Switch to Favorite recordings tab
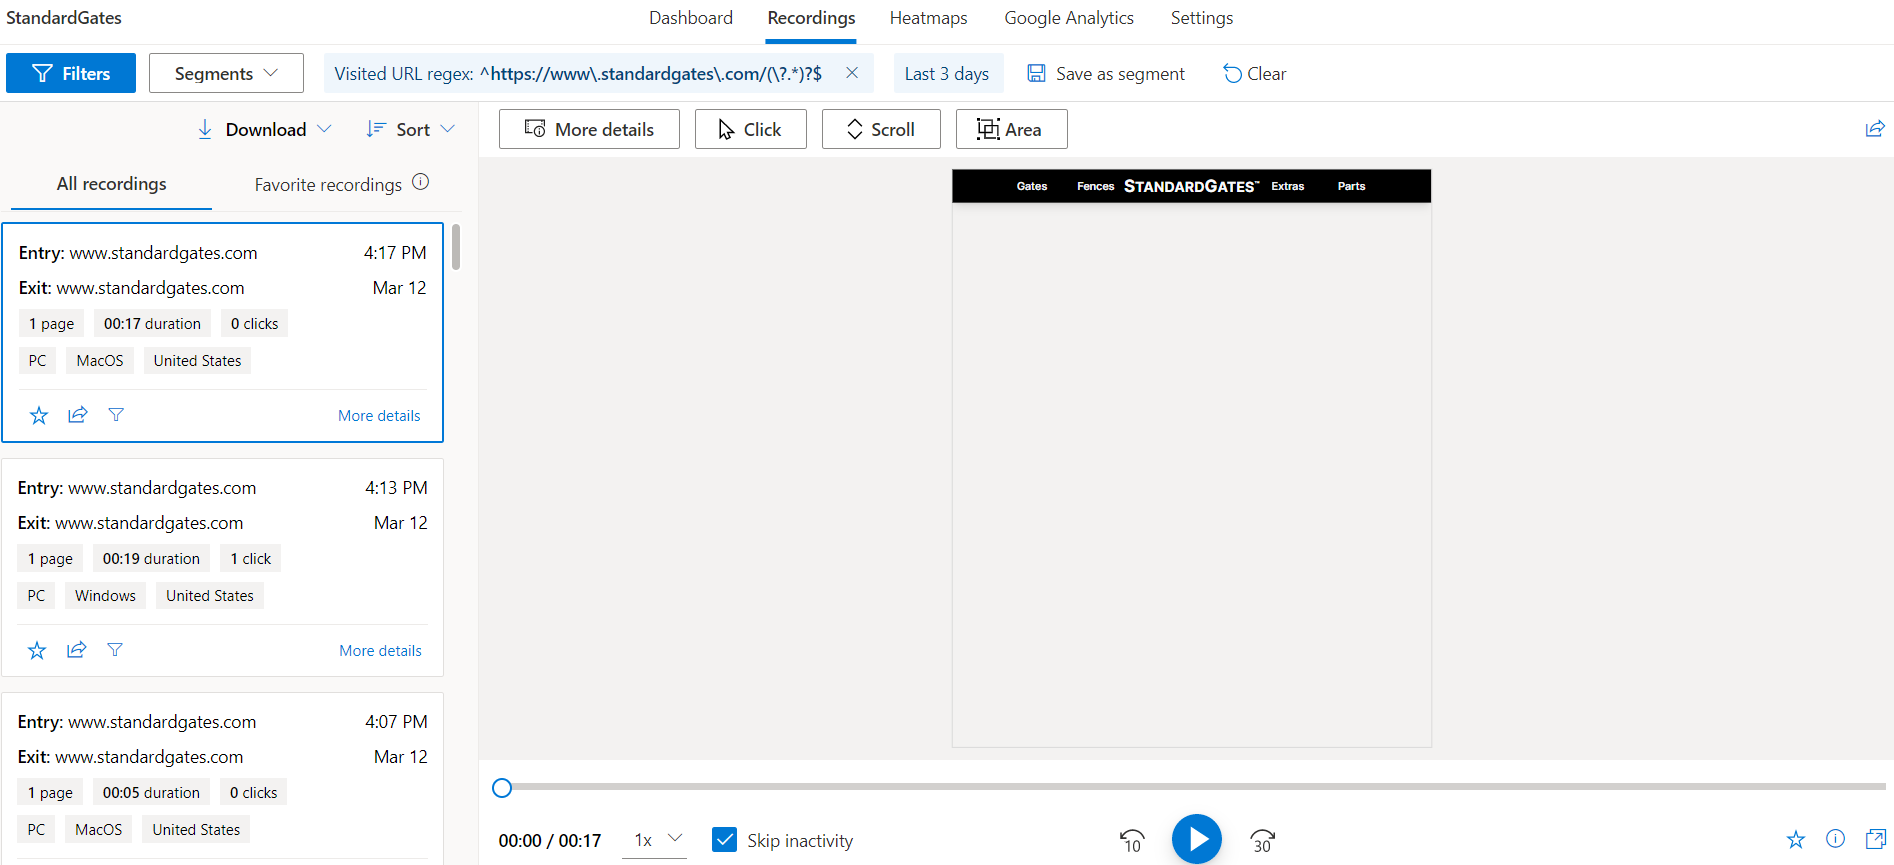This screenshot has width=1894, height=865. pos(328,185)
